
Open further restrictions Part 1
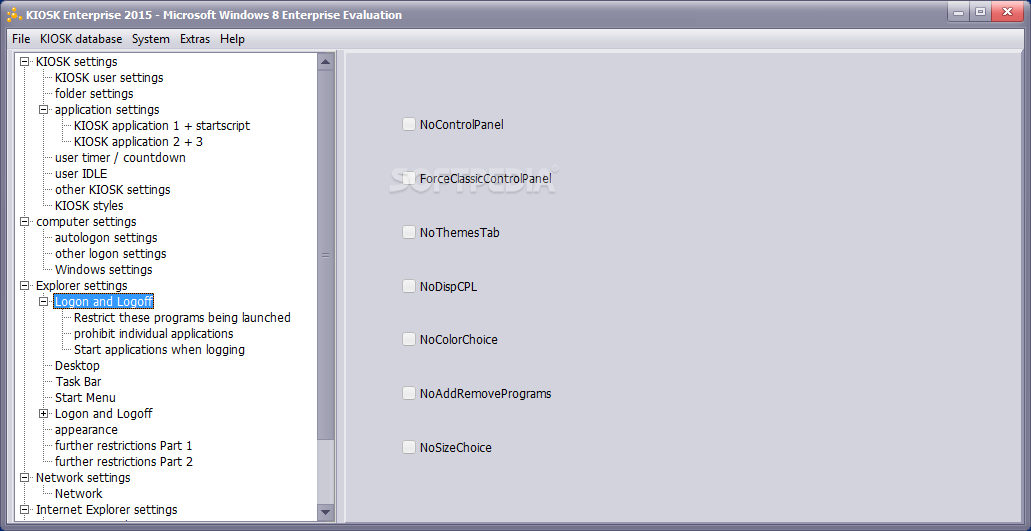(x=123, y=446)
